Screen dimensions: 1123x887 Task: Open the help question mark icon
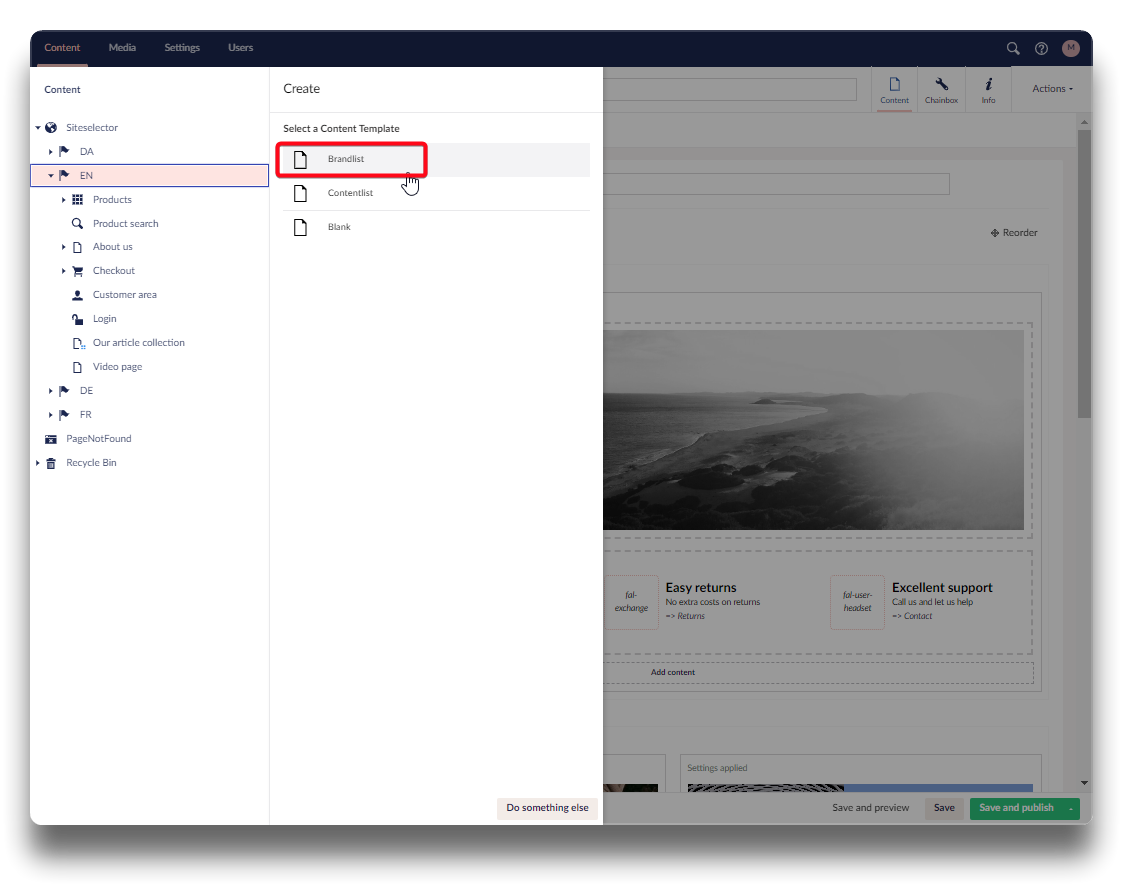click(x=1041, y=48)
